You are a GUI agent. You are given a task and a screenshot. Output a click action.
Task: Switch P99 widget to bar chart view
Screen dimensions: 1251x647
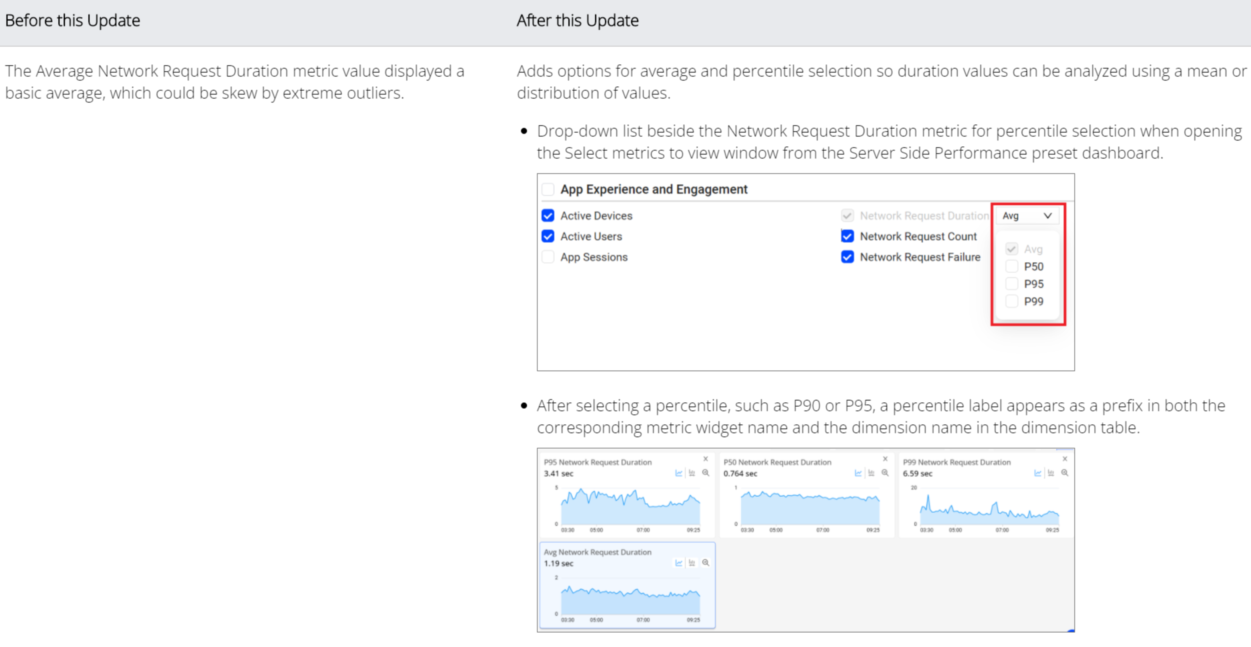[x=1051, y=473]
